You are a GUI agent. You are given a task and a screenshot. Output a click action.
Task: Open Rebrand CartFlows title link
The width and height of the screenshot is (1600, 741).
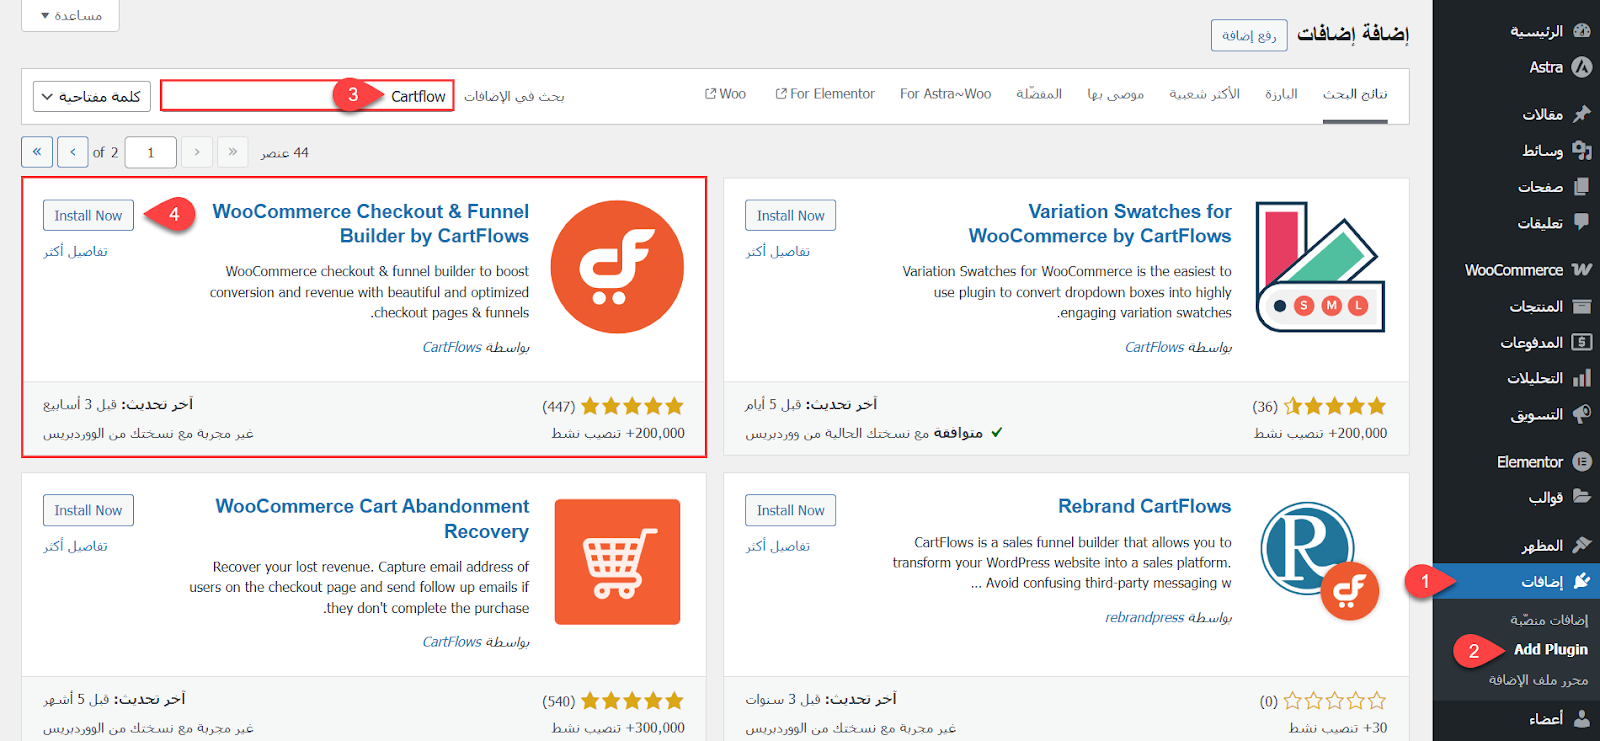[1145, 506]
